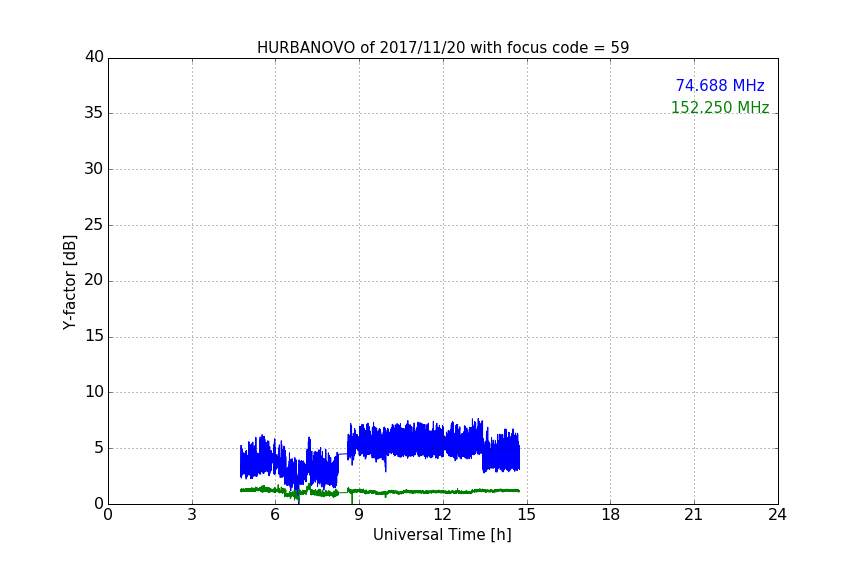This screenshot has height=576, width=864.
Task: Click the x-axis tick label 24
Action: point(777,515)
